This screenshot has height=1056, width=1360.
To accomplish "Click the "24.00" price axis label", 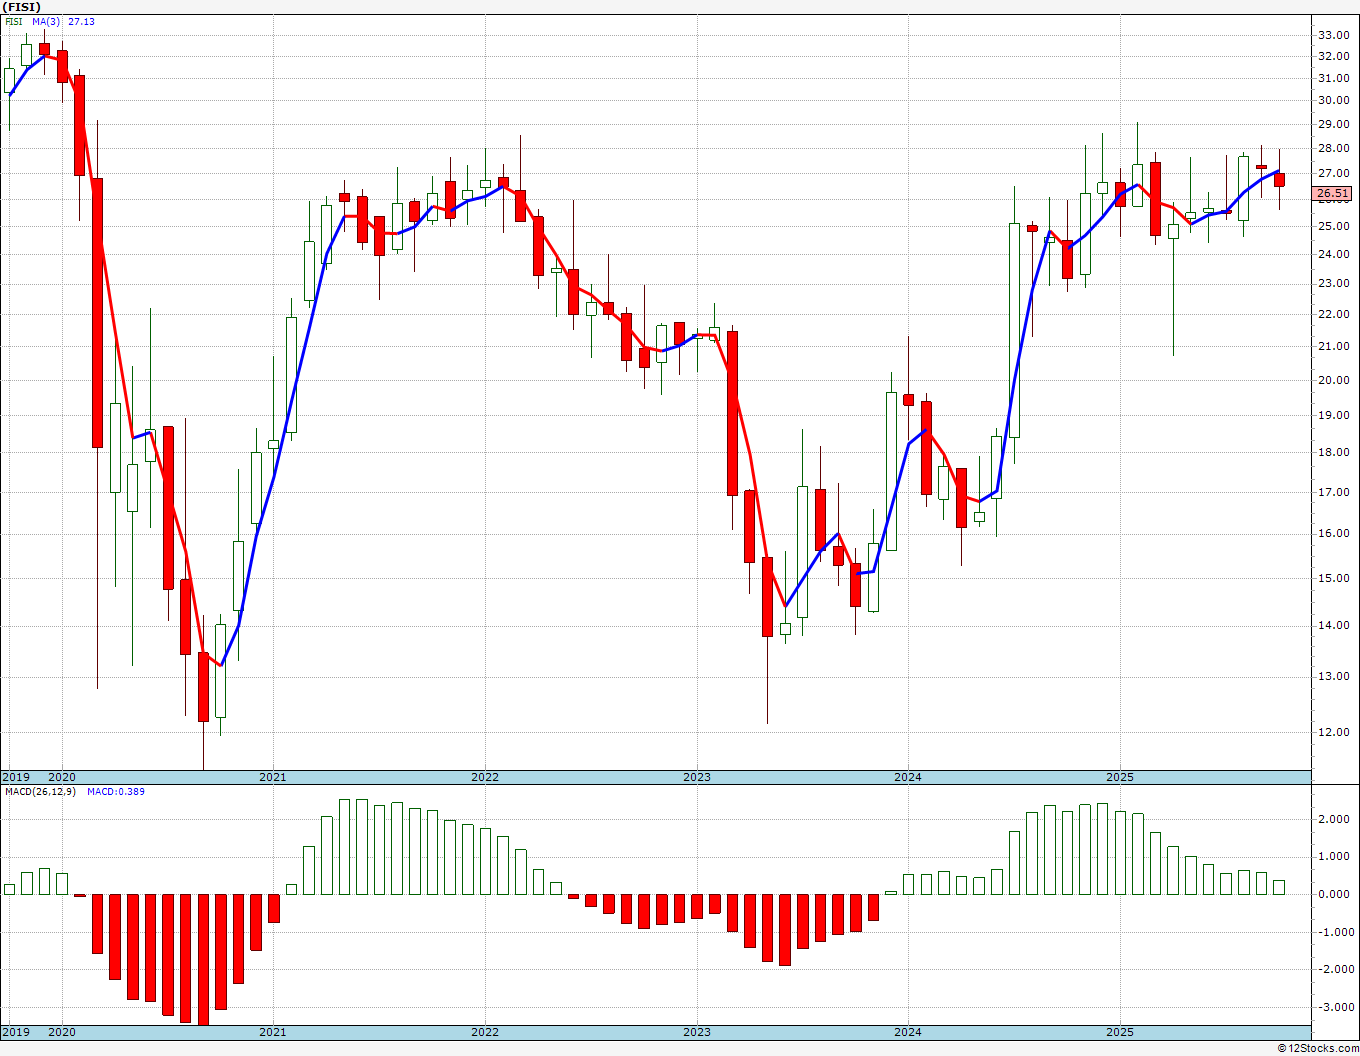I will point(1333,255).
